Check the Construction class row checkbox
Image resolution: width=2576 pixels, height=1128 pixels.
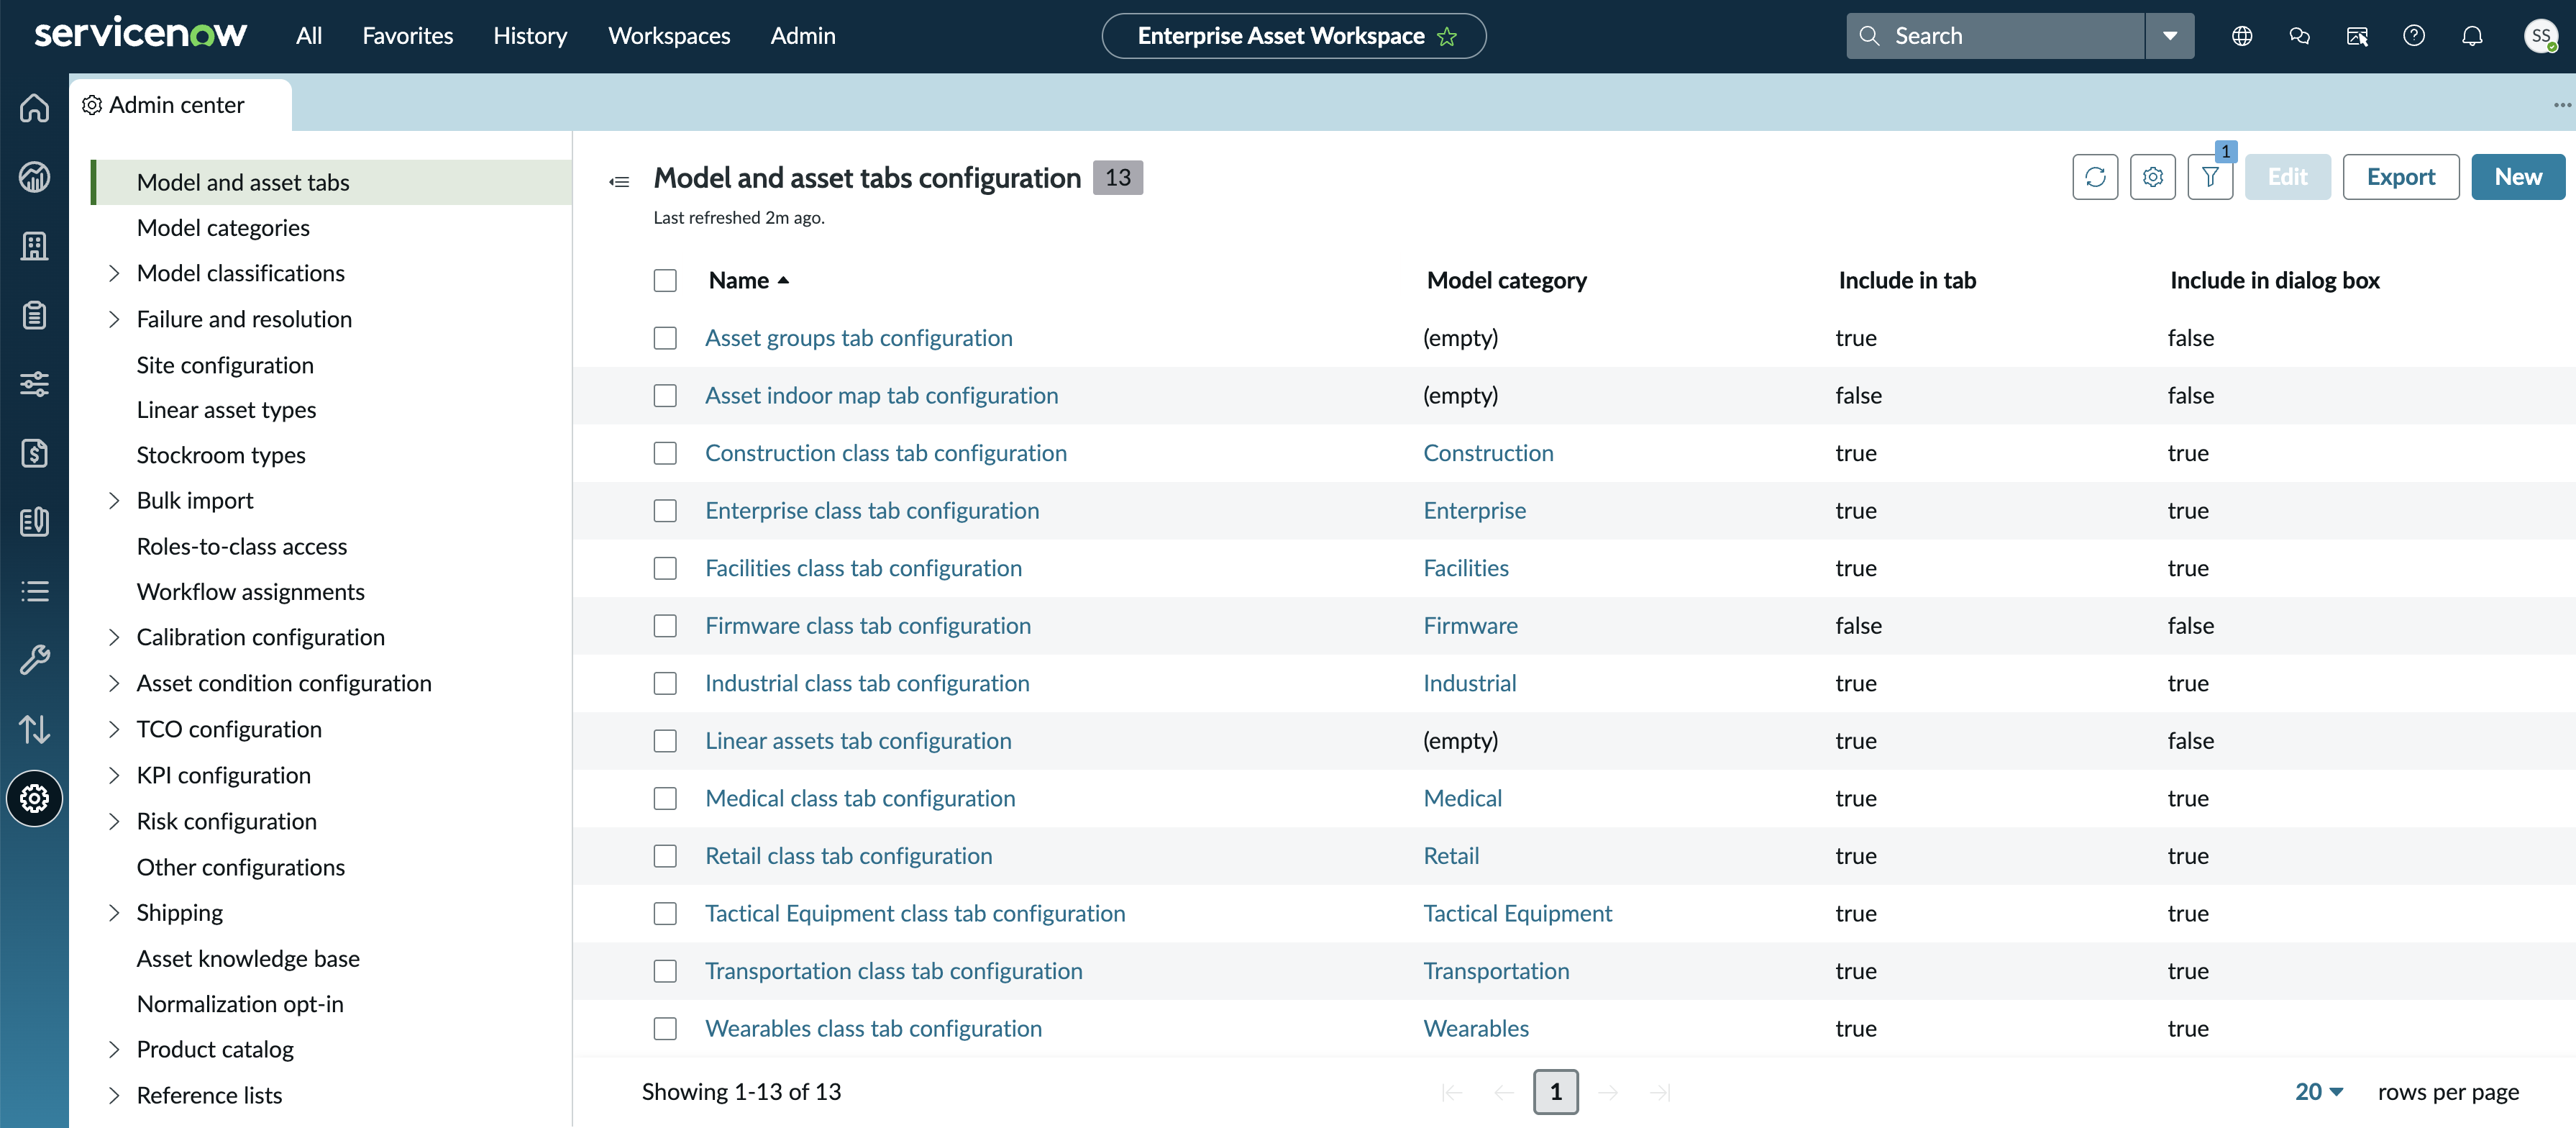[665, 453]
